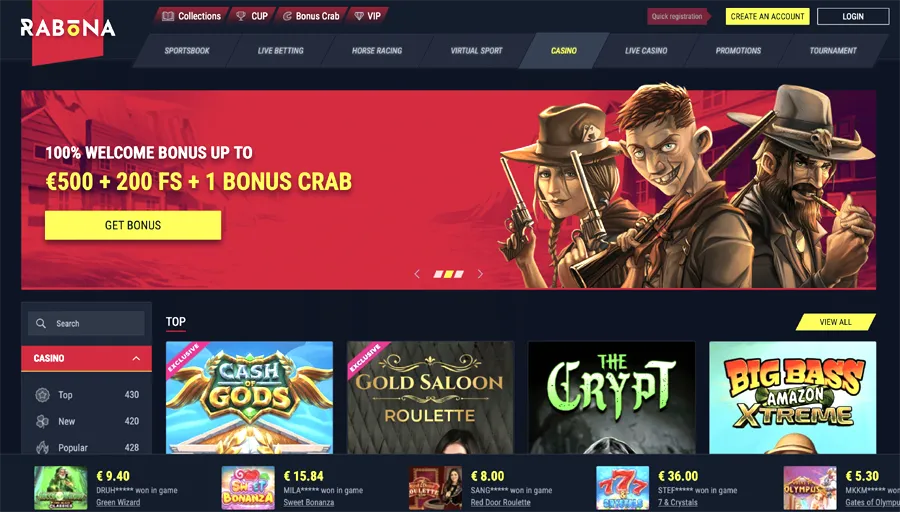
Task: Go to previous banner slide arrow
Action: tap(417, 274)
